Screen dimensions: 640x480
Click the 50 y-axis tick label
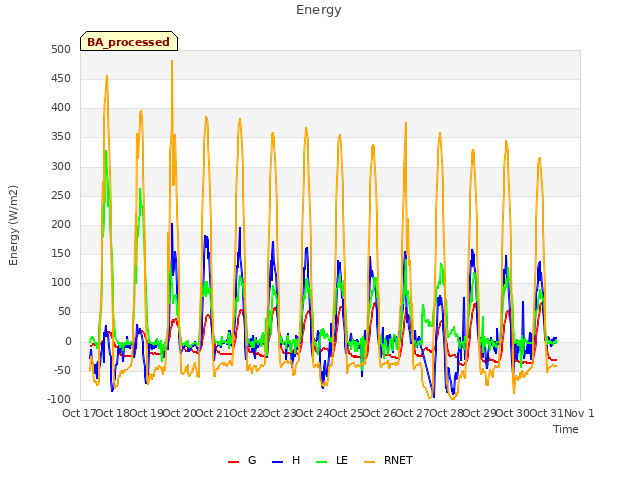point(64,312)
